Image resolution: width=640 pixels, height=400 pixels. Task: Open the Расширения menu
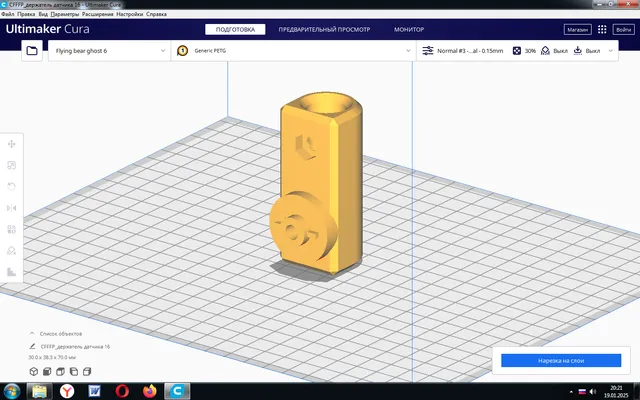click(x=98, y=14)
